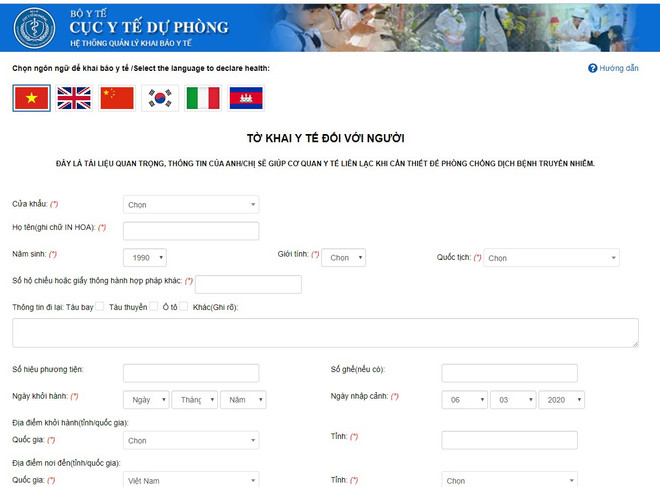The image size is (660, 487).
Task: Click the CỤC Y TẾ DỰ PHÒNG header title
Action: point(149,27)
